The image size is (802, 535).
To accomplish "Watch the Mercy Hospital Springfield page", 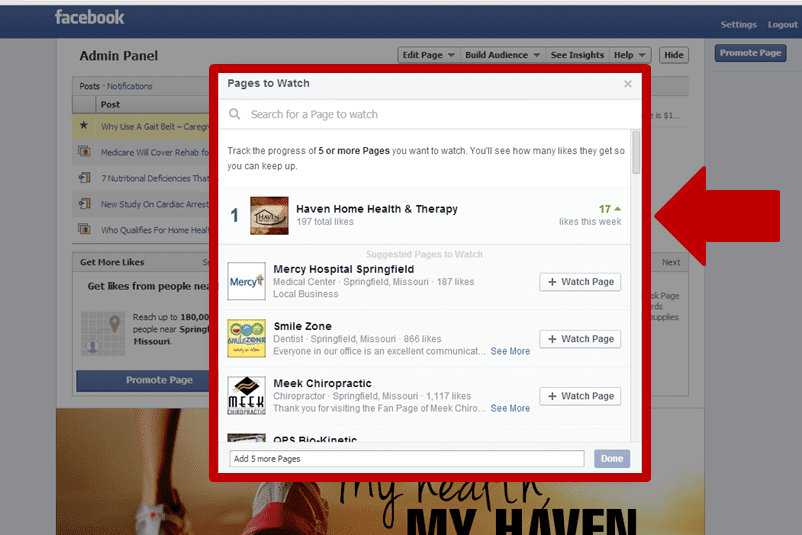I will (x=580, y=282).
